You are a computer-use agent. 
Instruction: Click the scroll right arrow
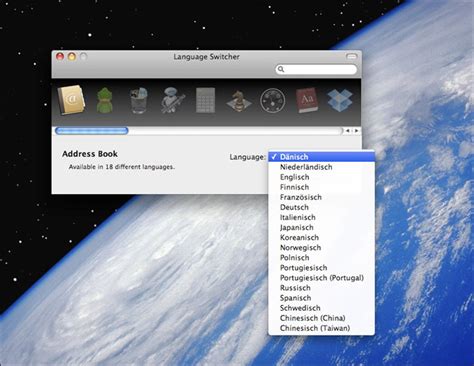356,131
